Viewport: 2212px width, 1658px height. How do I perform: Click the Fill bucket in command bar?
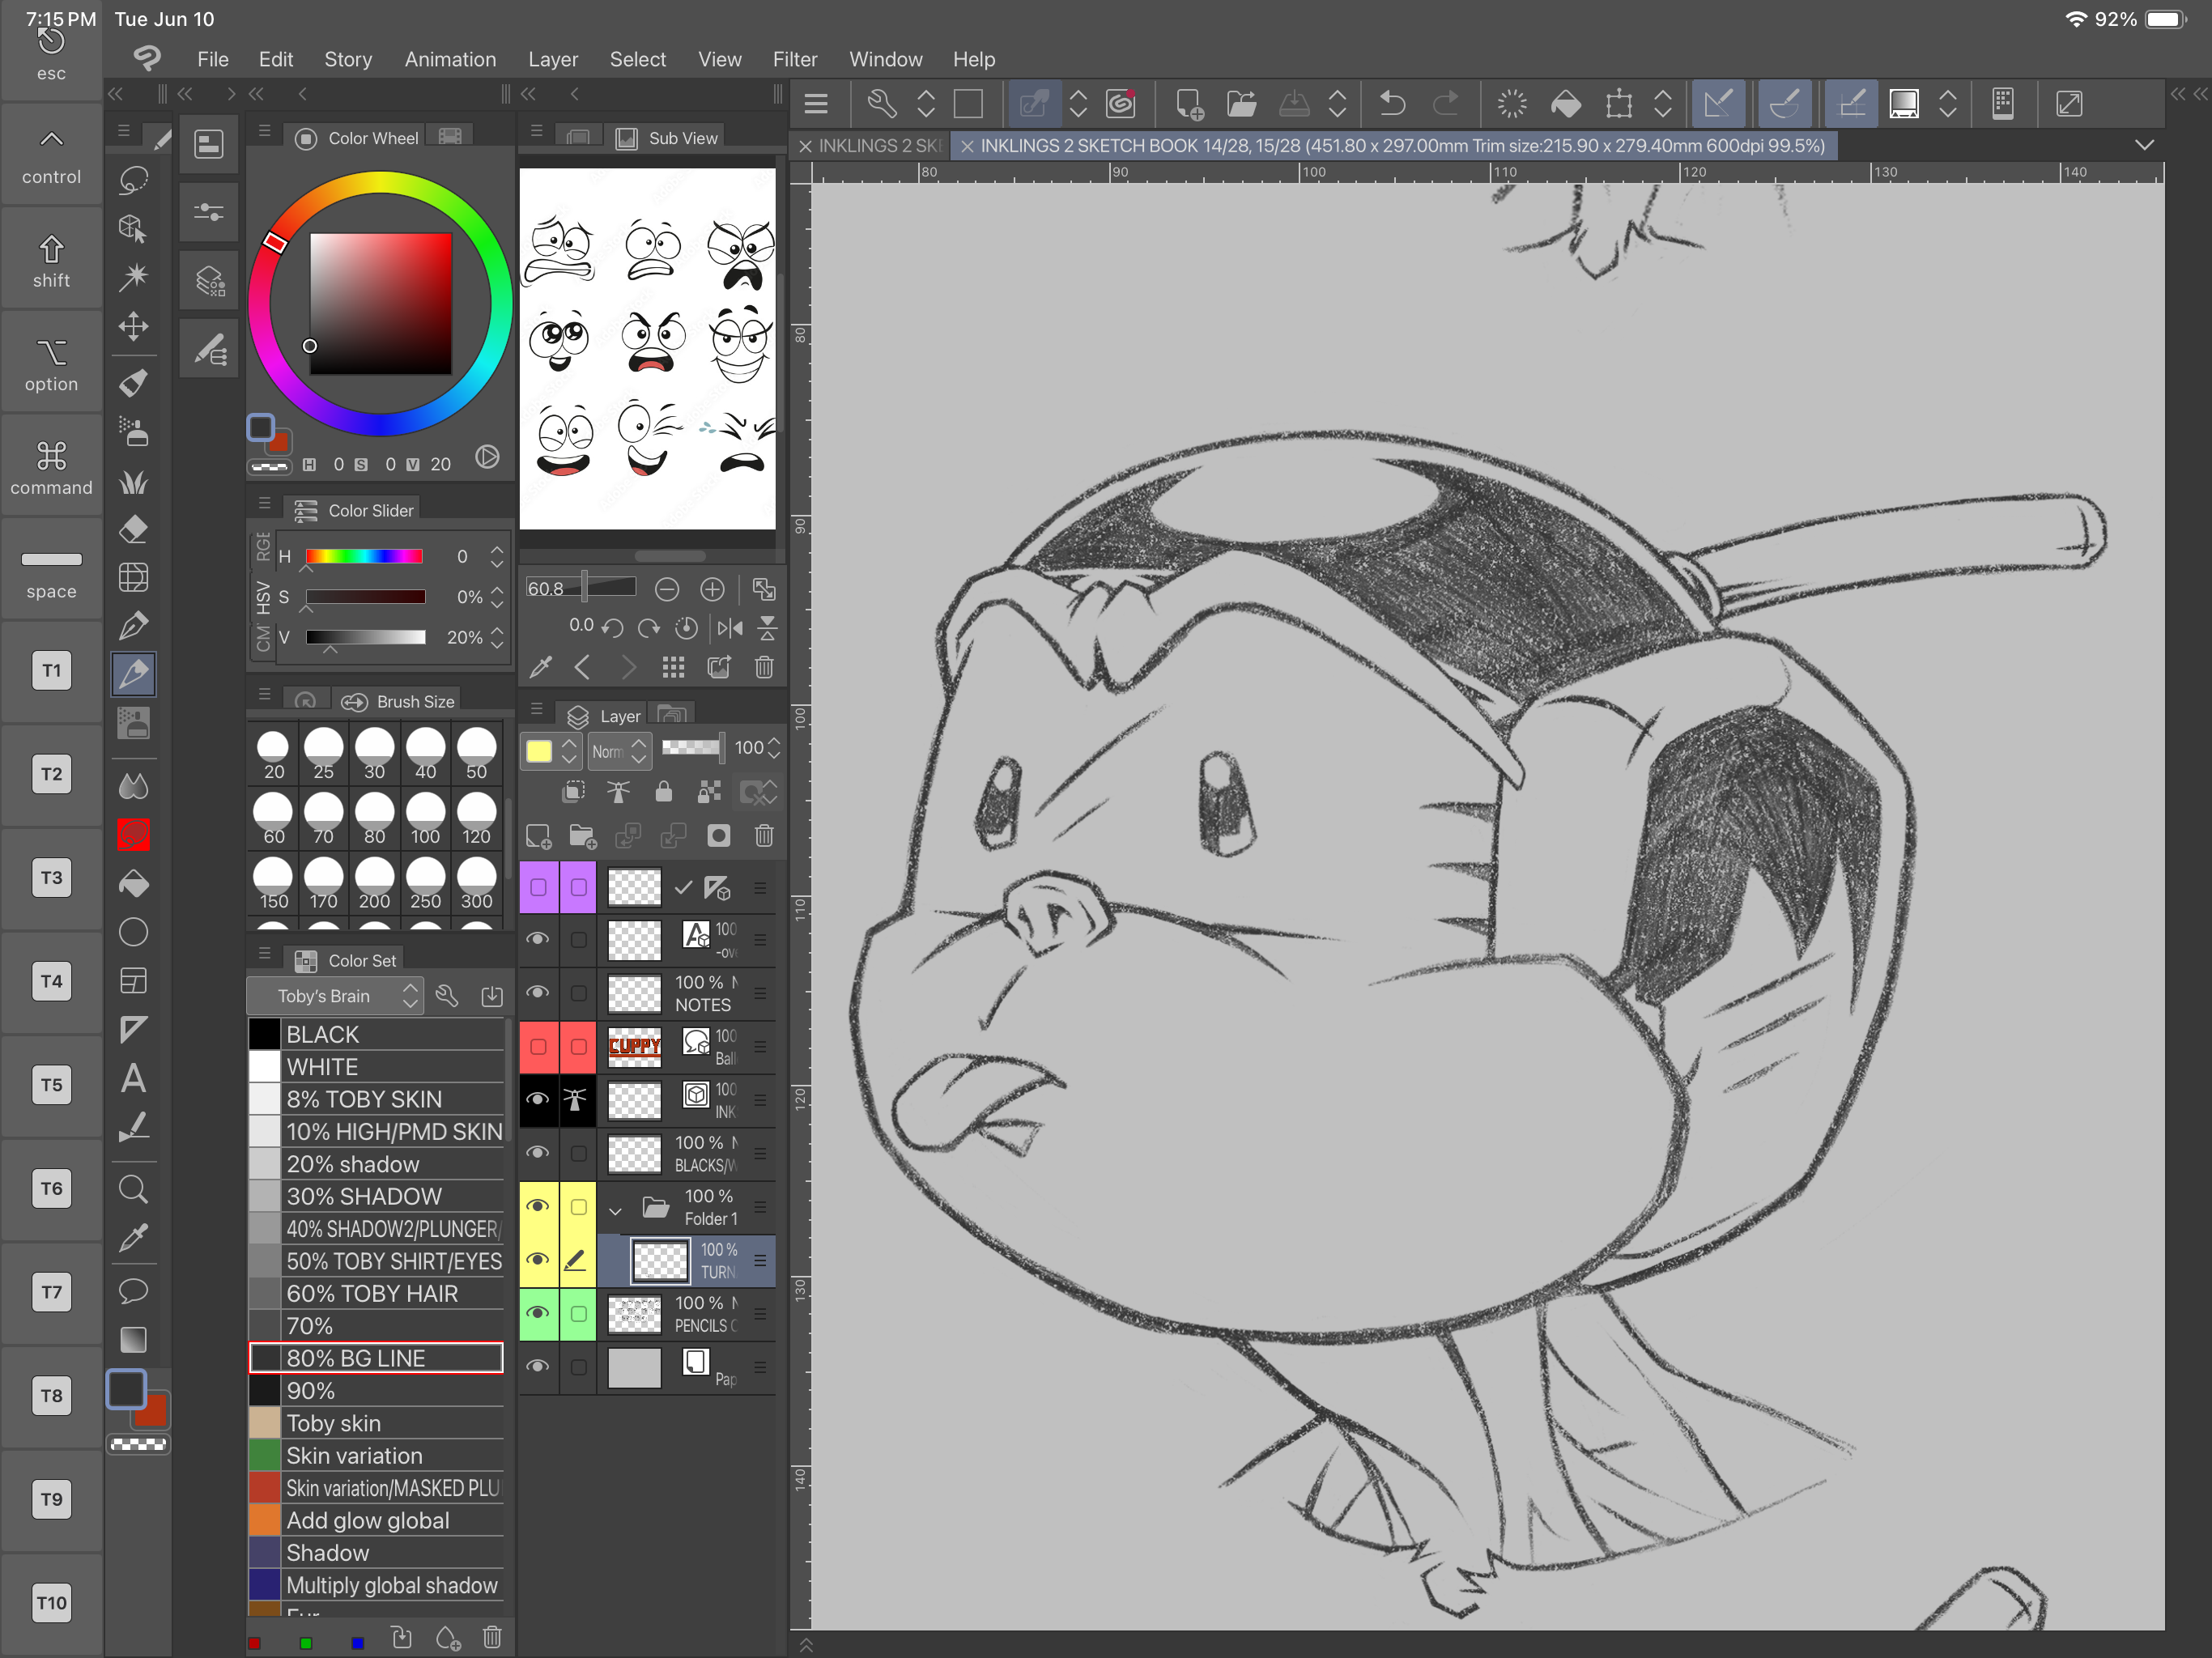pos(1566,103)
